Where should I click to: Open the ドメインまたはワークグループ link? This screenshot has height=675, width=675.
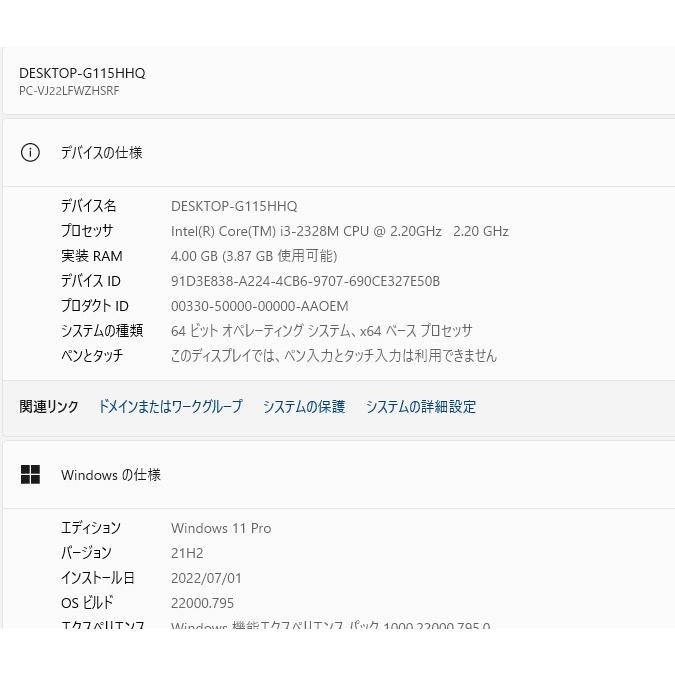[170, 407]
